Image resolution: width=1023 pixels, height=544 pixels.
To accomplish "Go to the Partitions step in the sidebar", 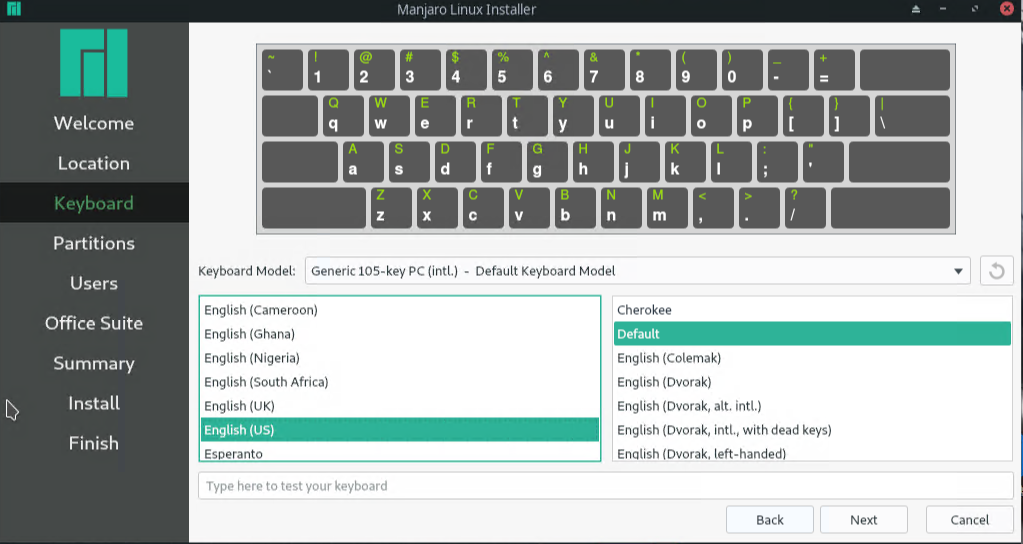I will pyautogui.click(x=94, y=243).
